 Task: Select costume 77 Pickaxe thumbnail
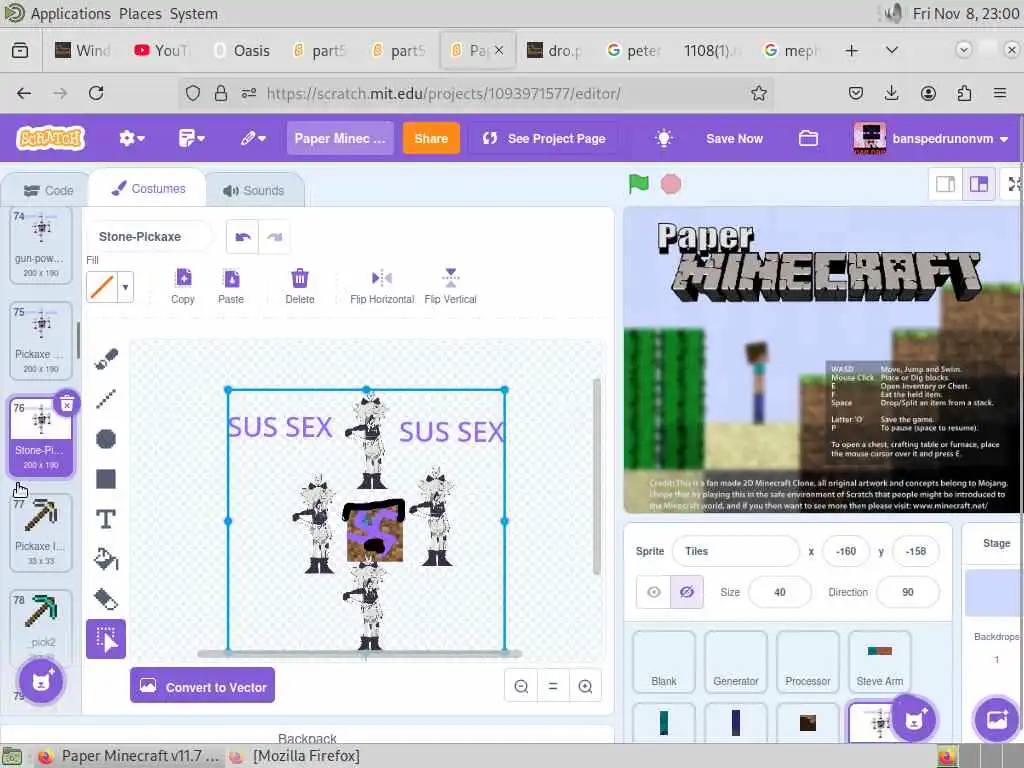(41, 532)
